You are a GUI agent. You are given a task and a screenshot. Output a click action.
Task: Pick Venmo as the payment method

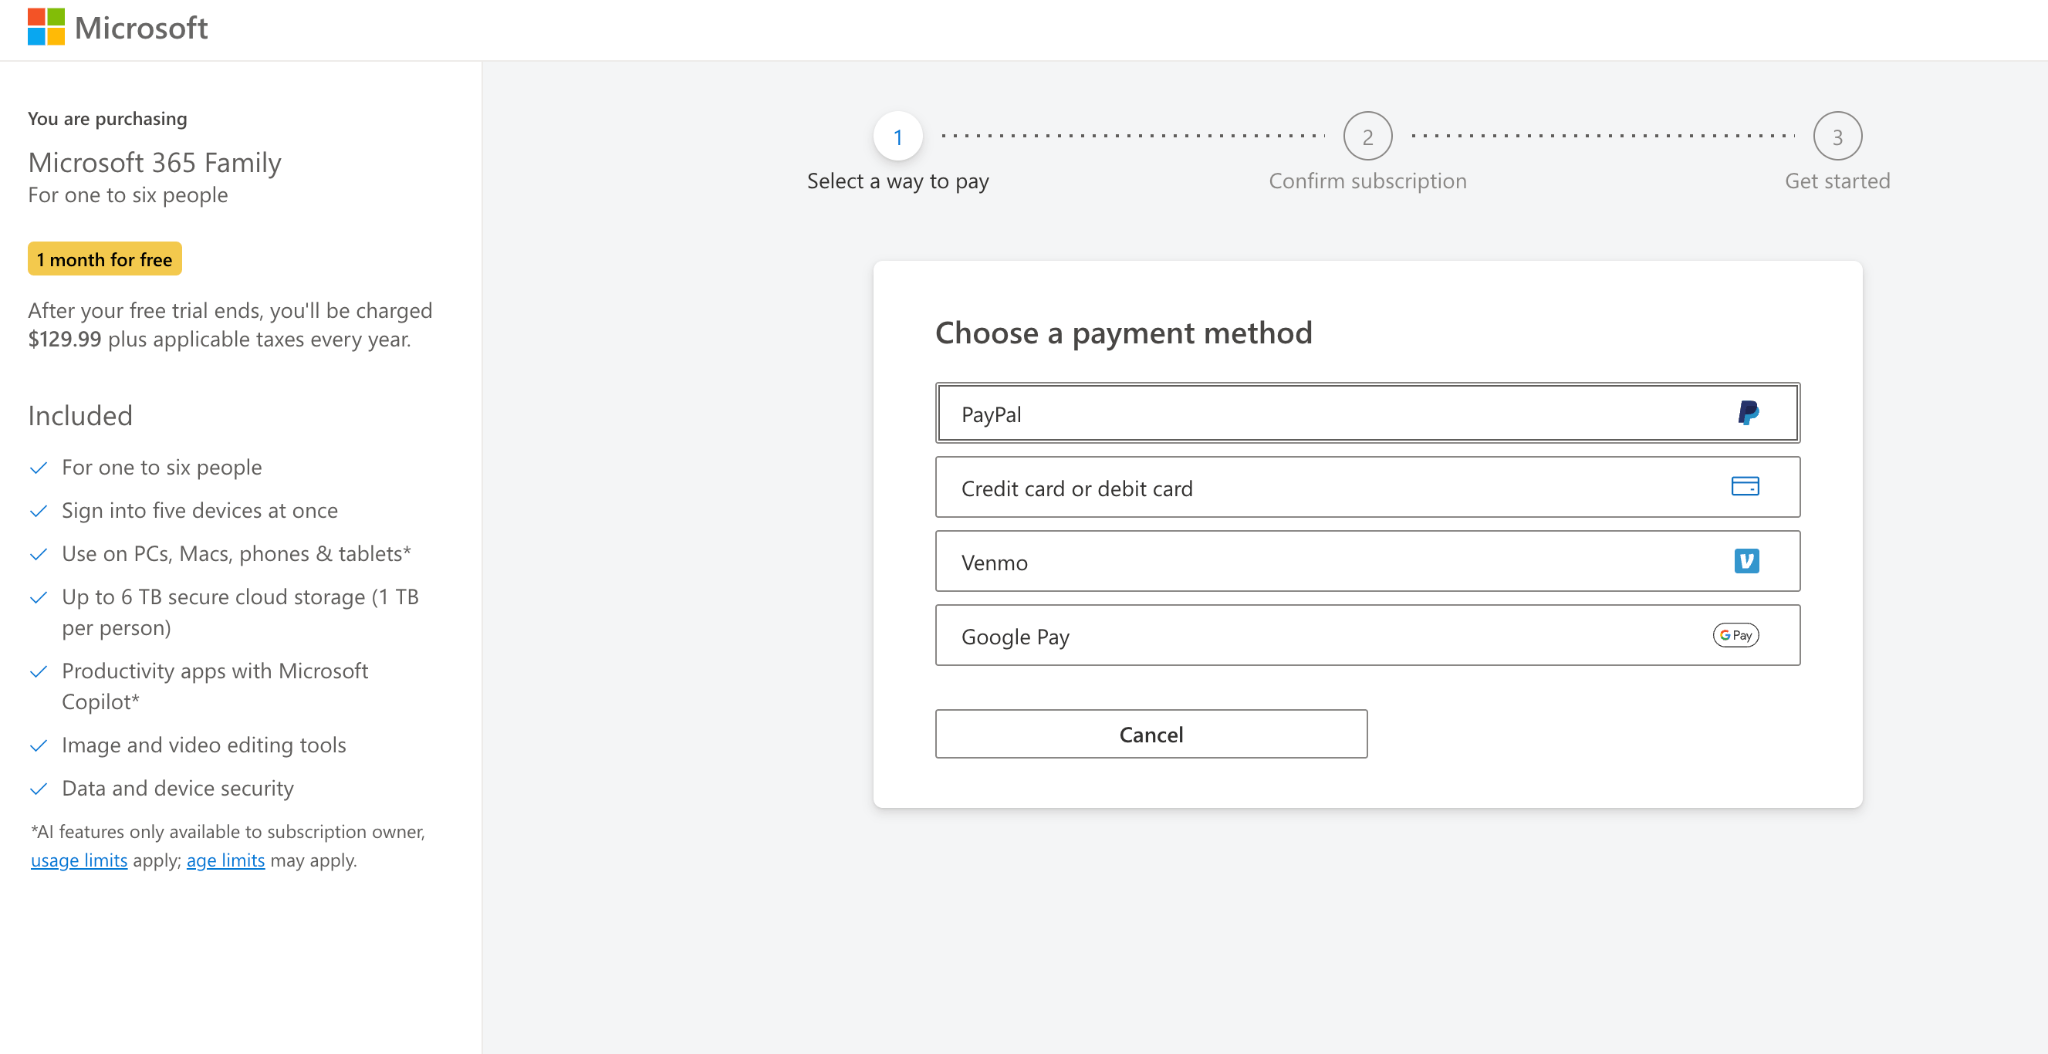pos(1367,561)
